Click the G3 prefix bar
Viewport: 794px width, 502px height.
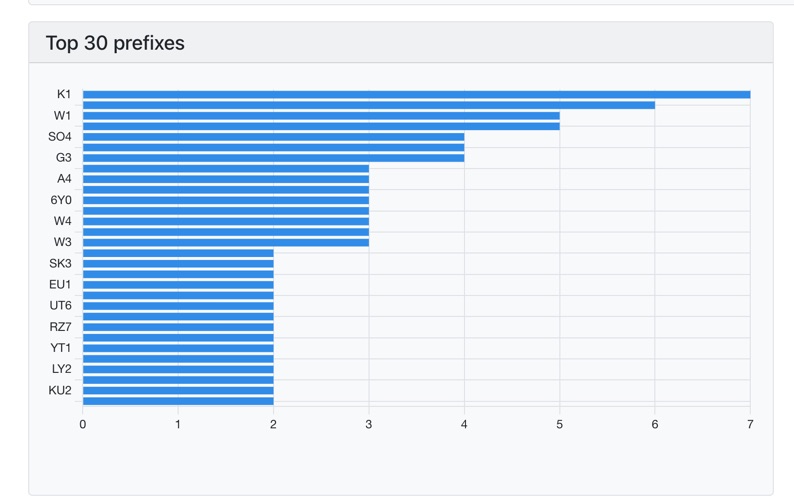273,158
